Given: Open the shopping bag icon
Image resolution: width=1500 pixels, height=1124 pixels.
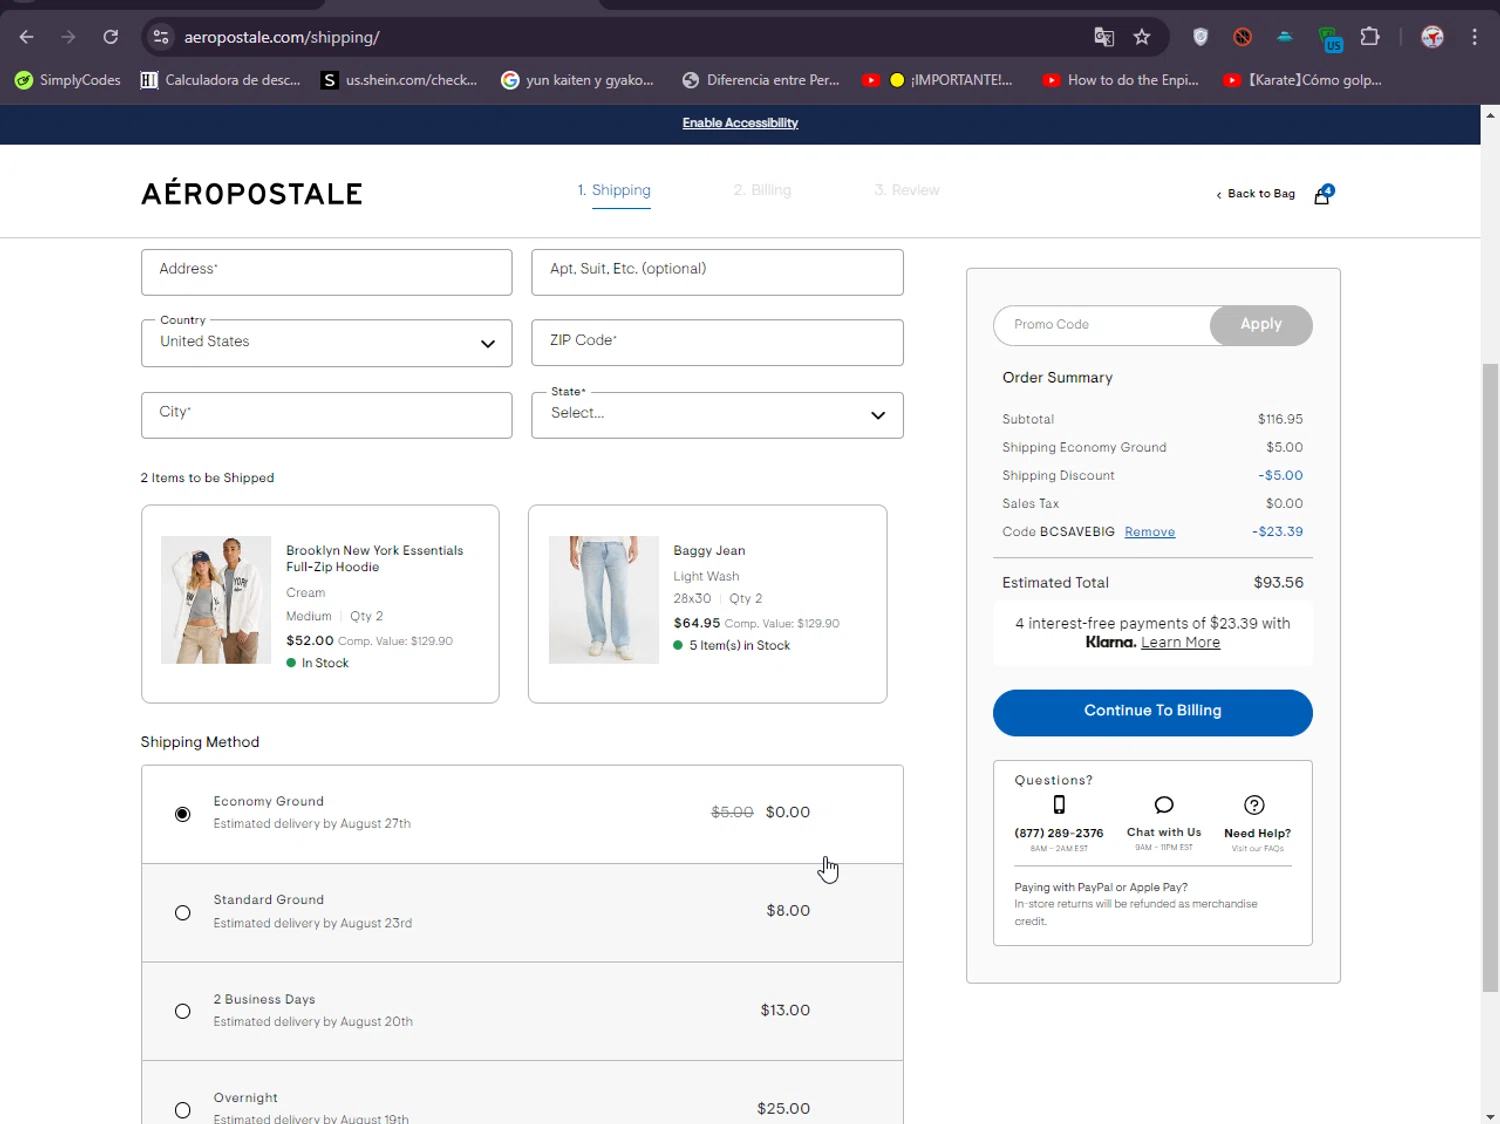Looking at the screenshot, I should 1323,194.
